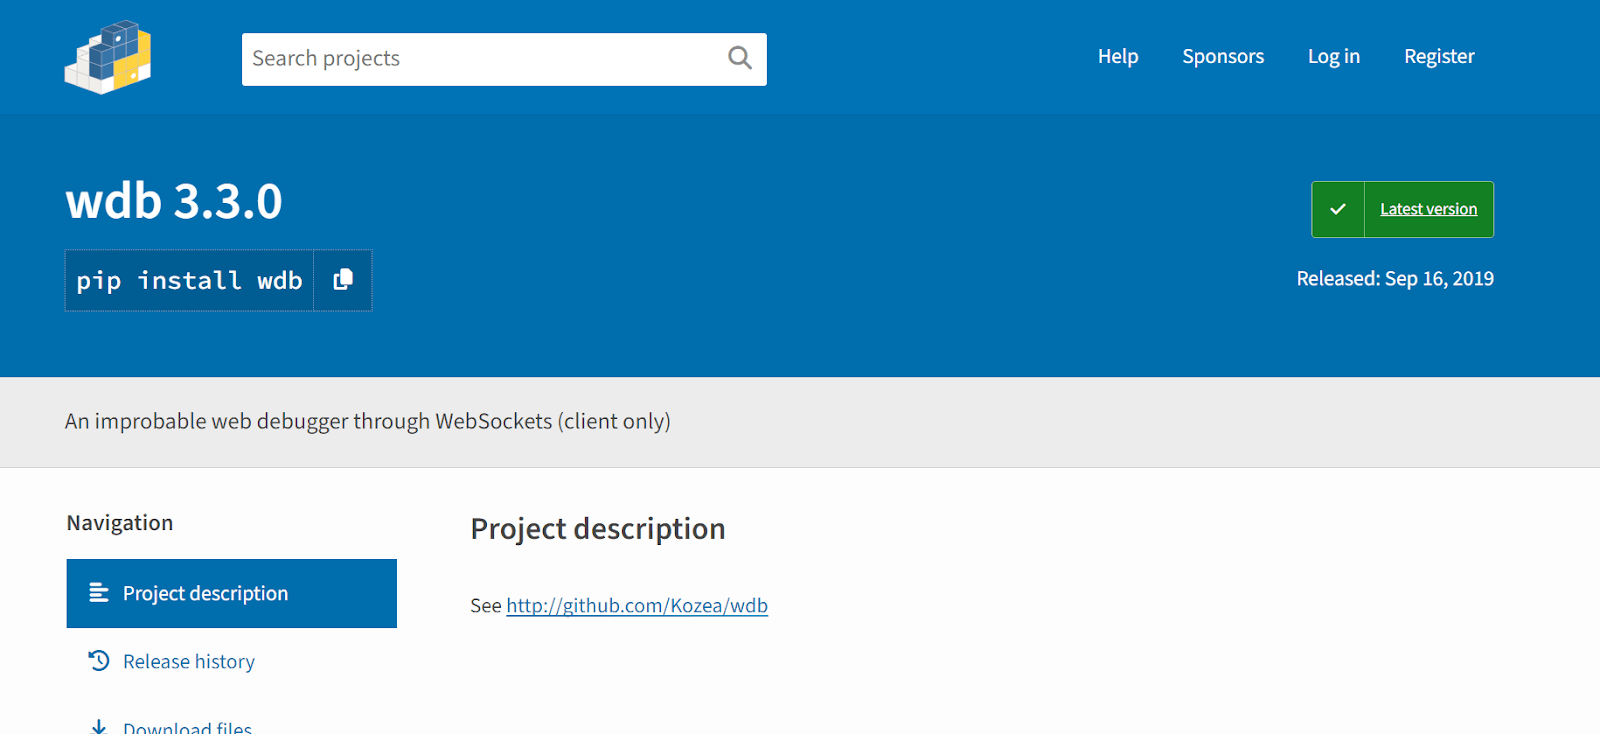
Task: Click the Release history clock icon
Action: (99, 661)
